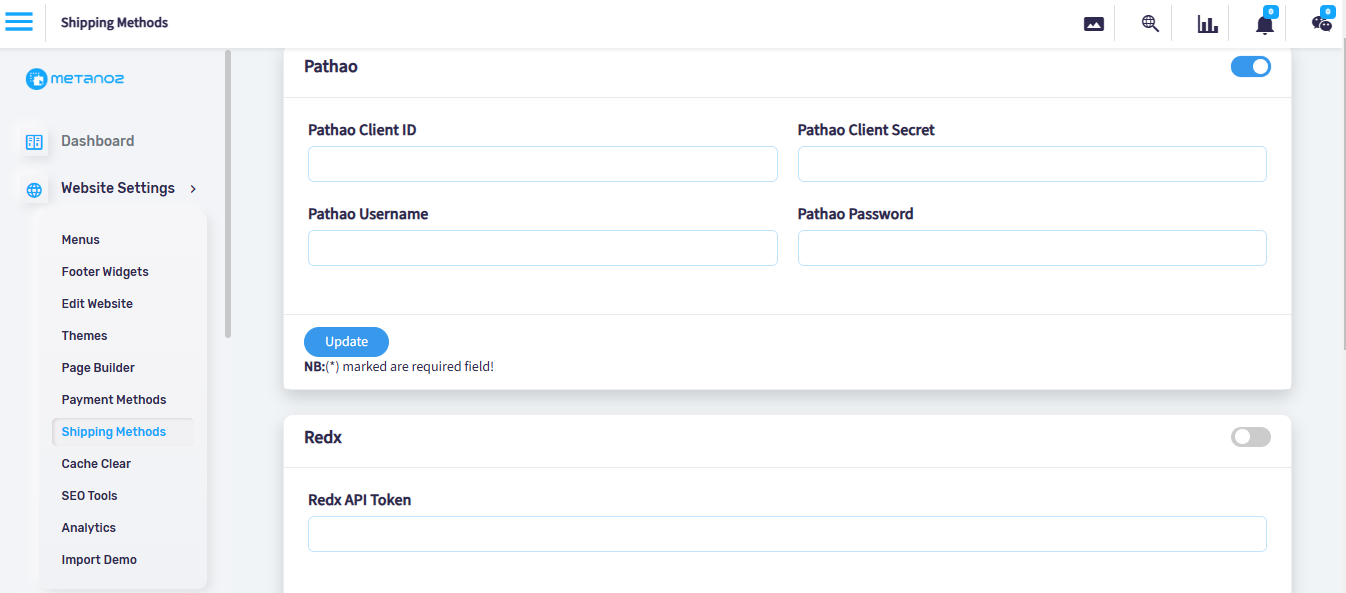Select the Shipping Methods menu item
The image size is (1346, 593).
pyautogui.click(x=114, y=432)
